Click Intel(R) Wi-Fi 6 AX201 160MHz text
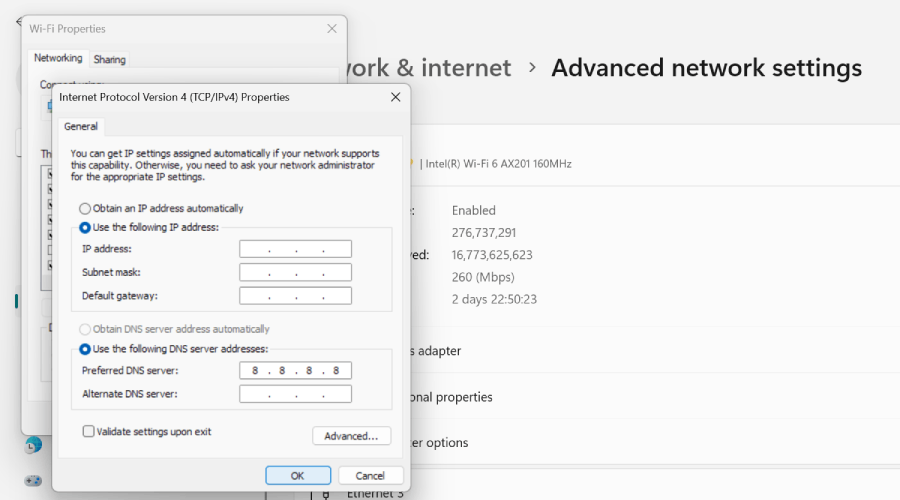This screenshot has height=500, width=900. [x=498, y=164]
